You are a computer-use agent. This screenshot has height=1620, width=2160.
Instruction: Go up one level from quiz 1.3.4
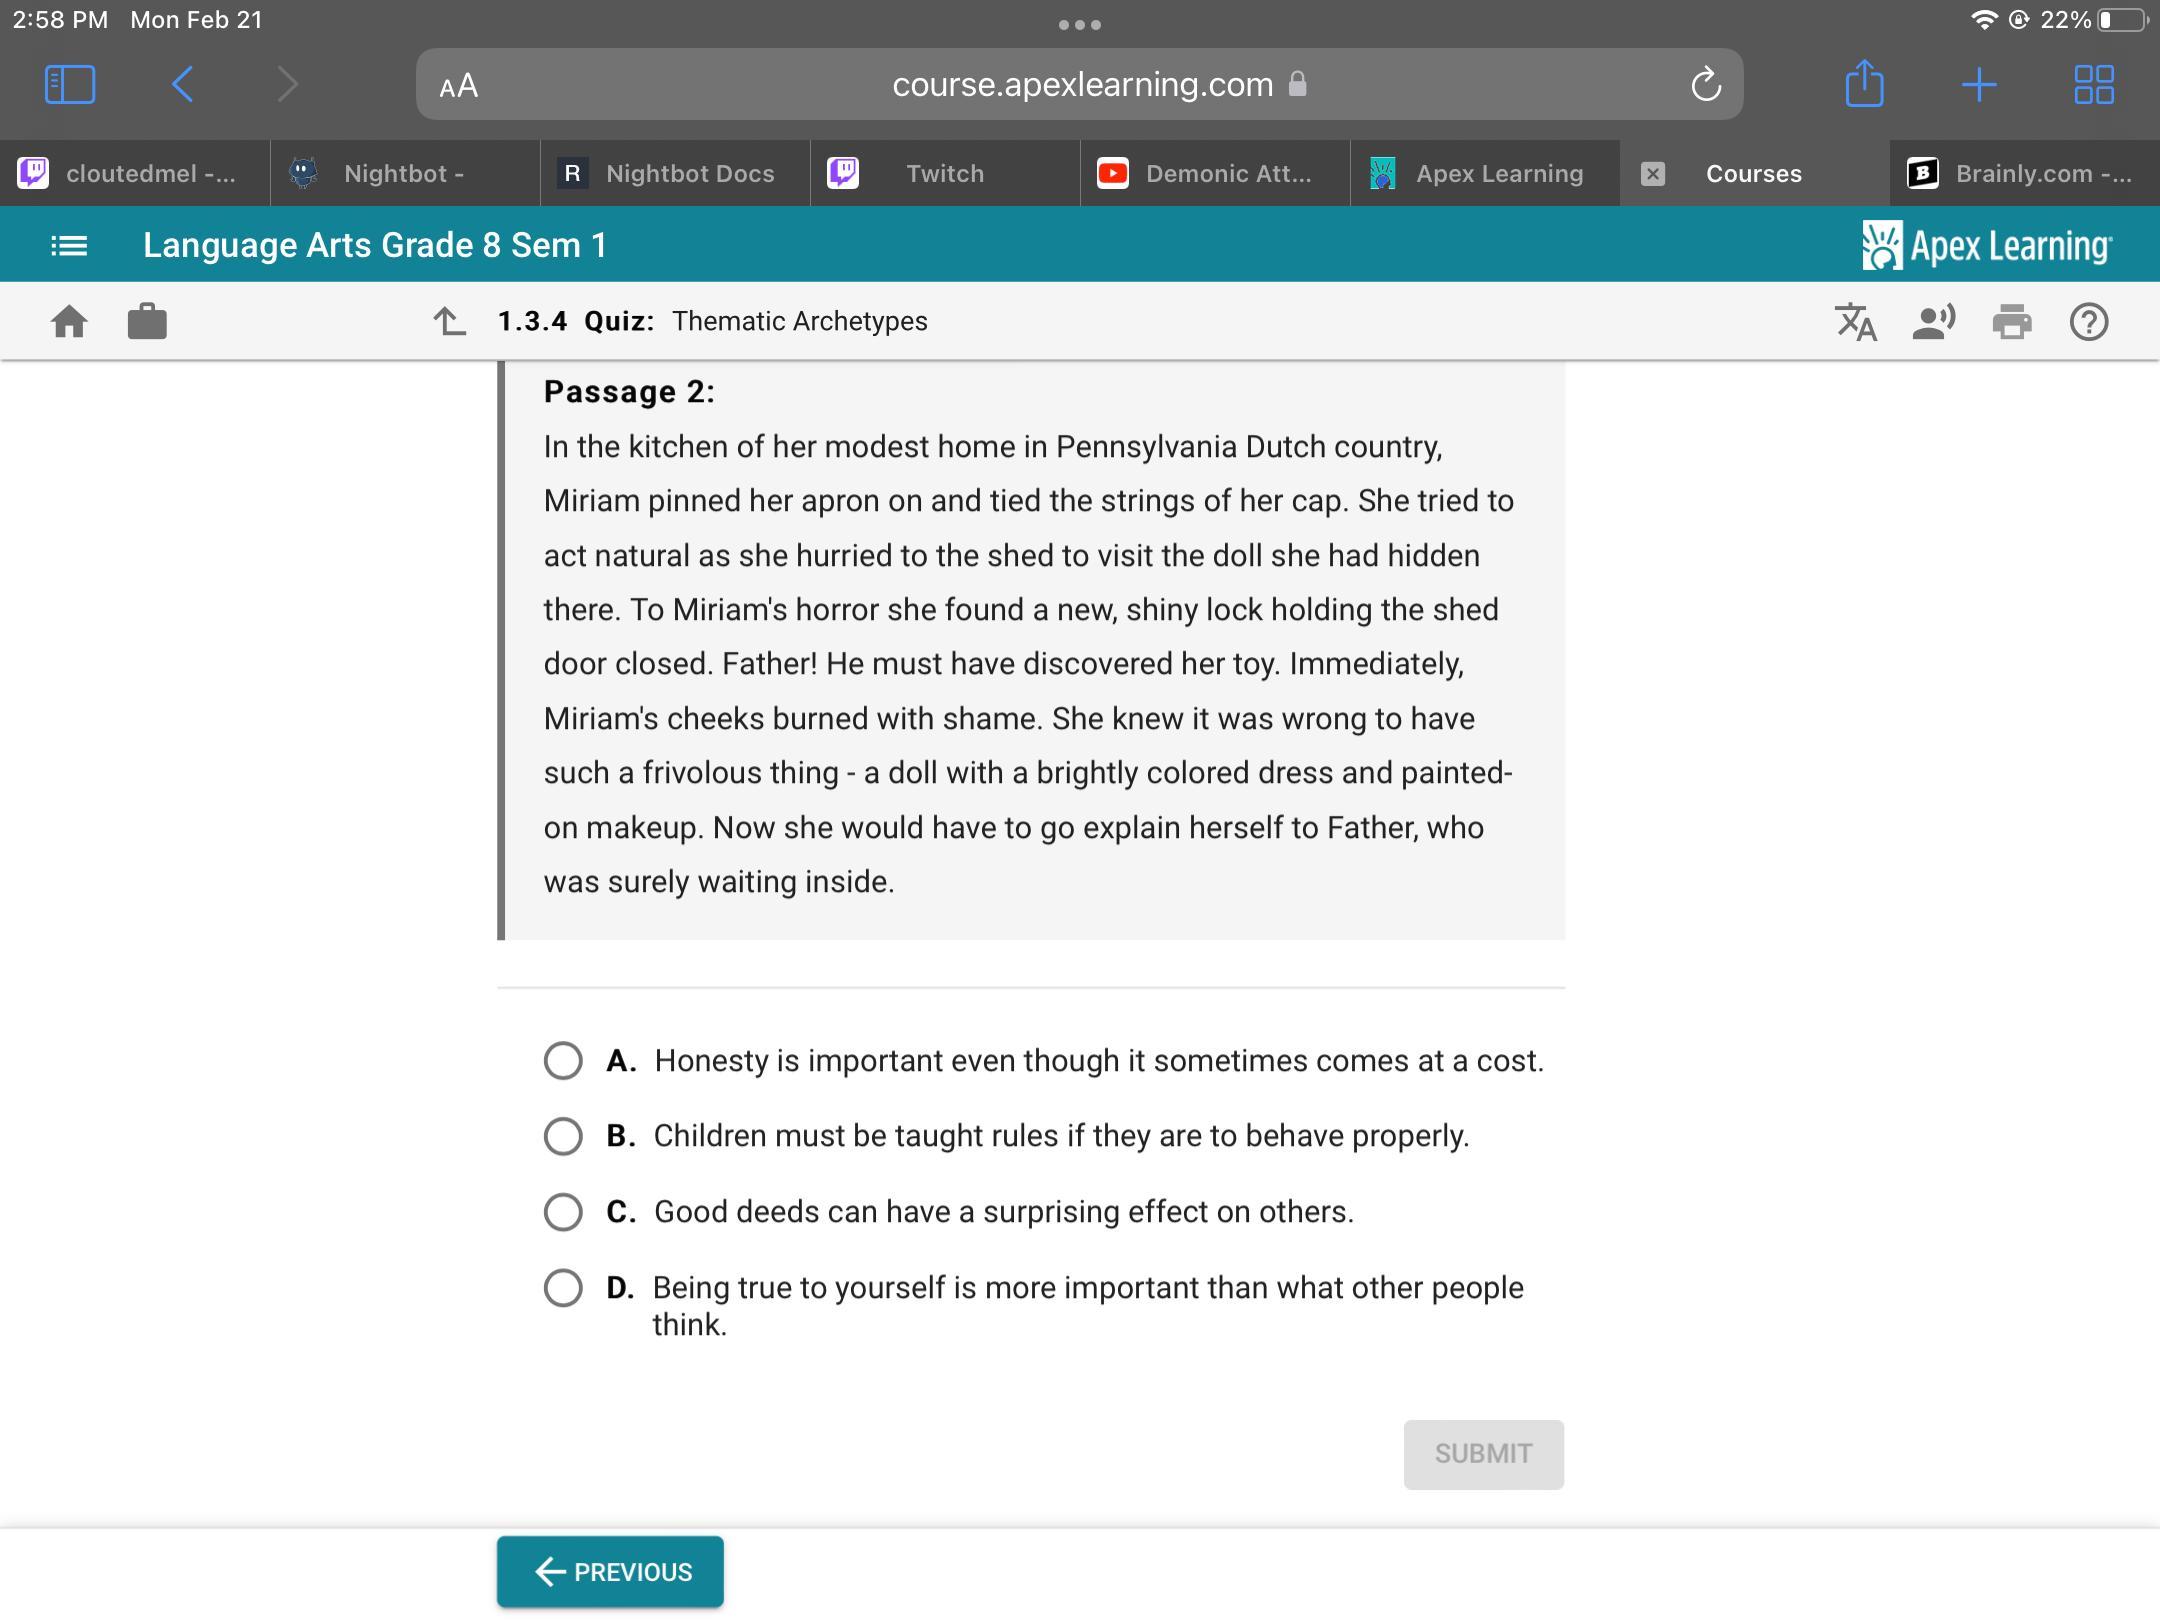(x=449, y=322)
